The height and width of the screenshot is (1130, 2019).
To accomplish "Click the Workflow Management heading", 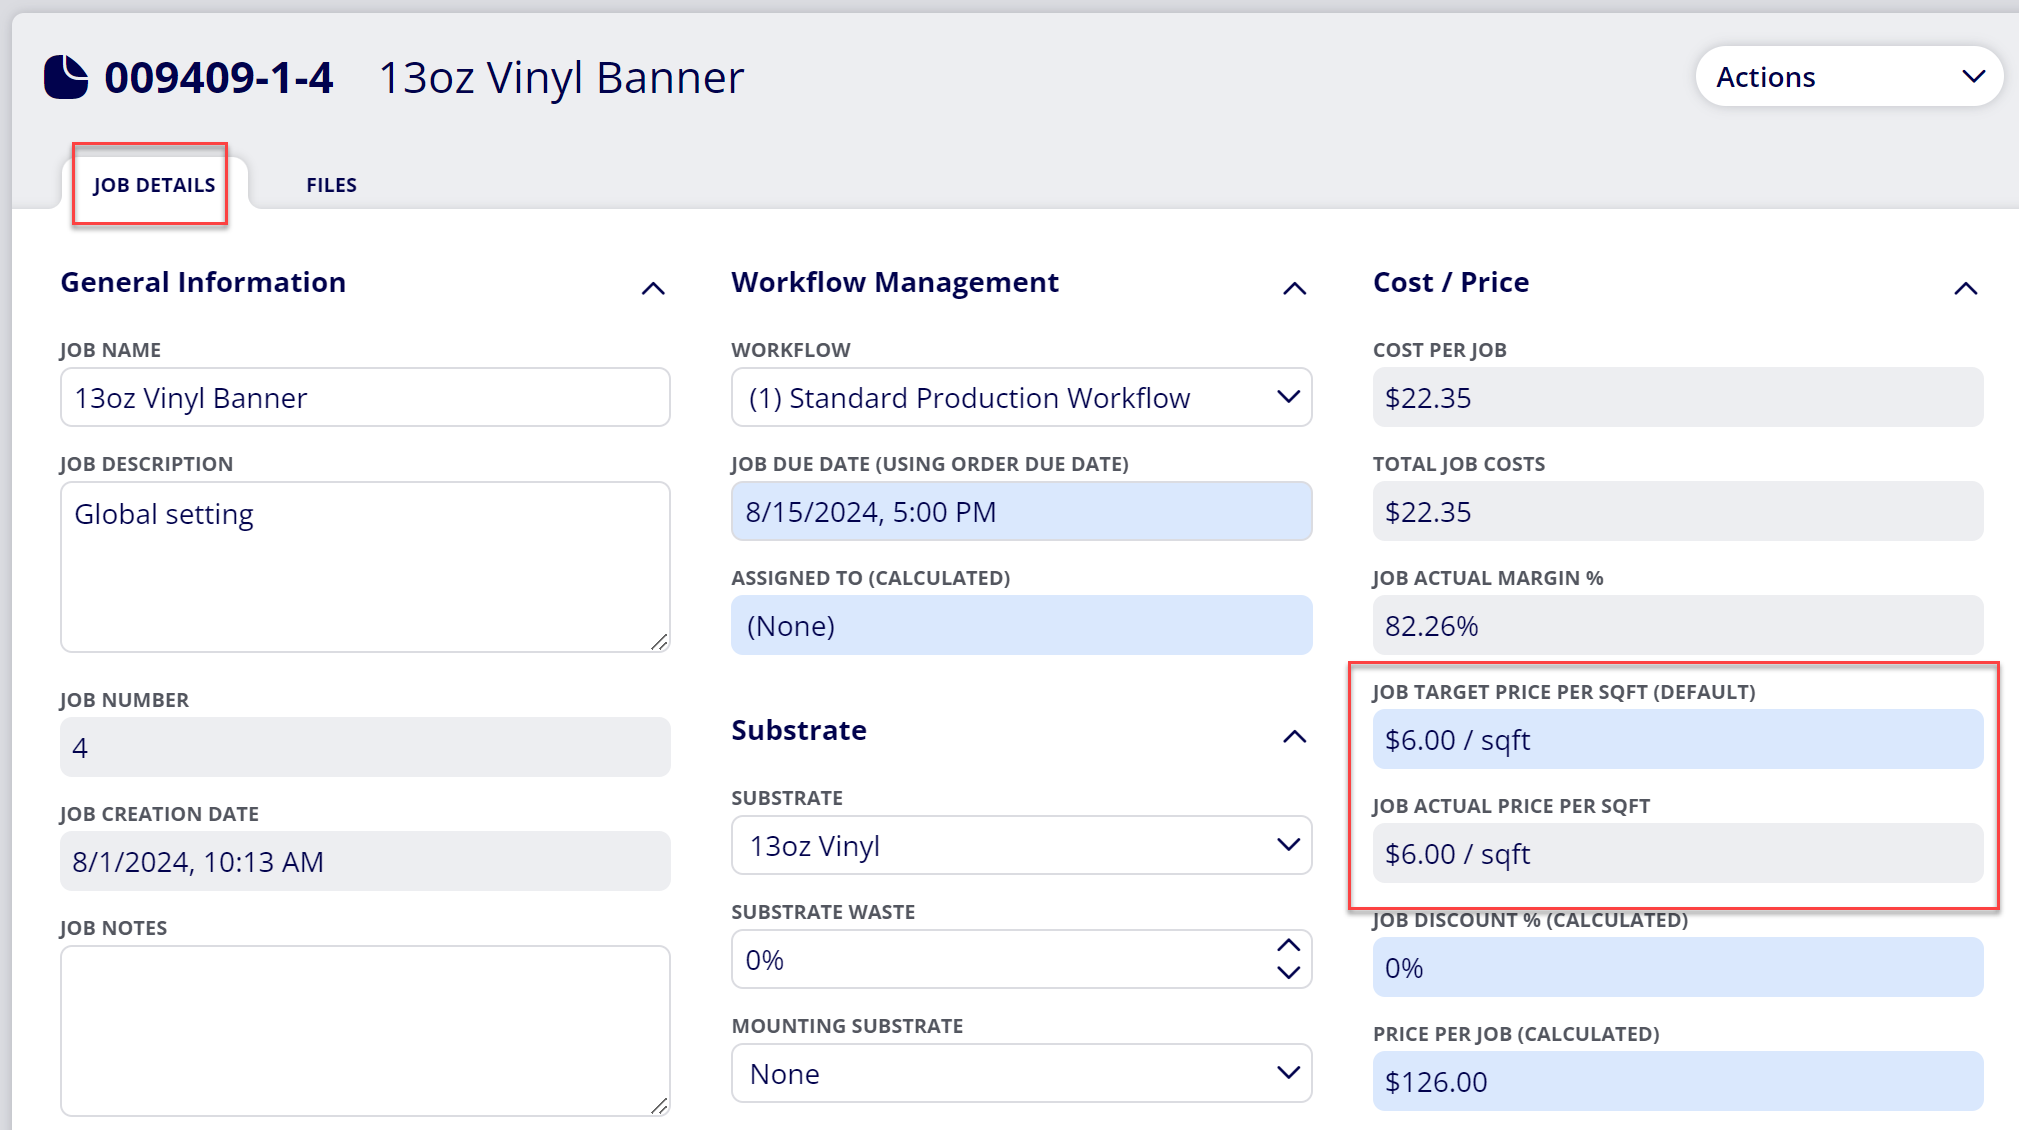I will click(x=895, y=282).
